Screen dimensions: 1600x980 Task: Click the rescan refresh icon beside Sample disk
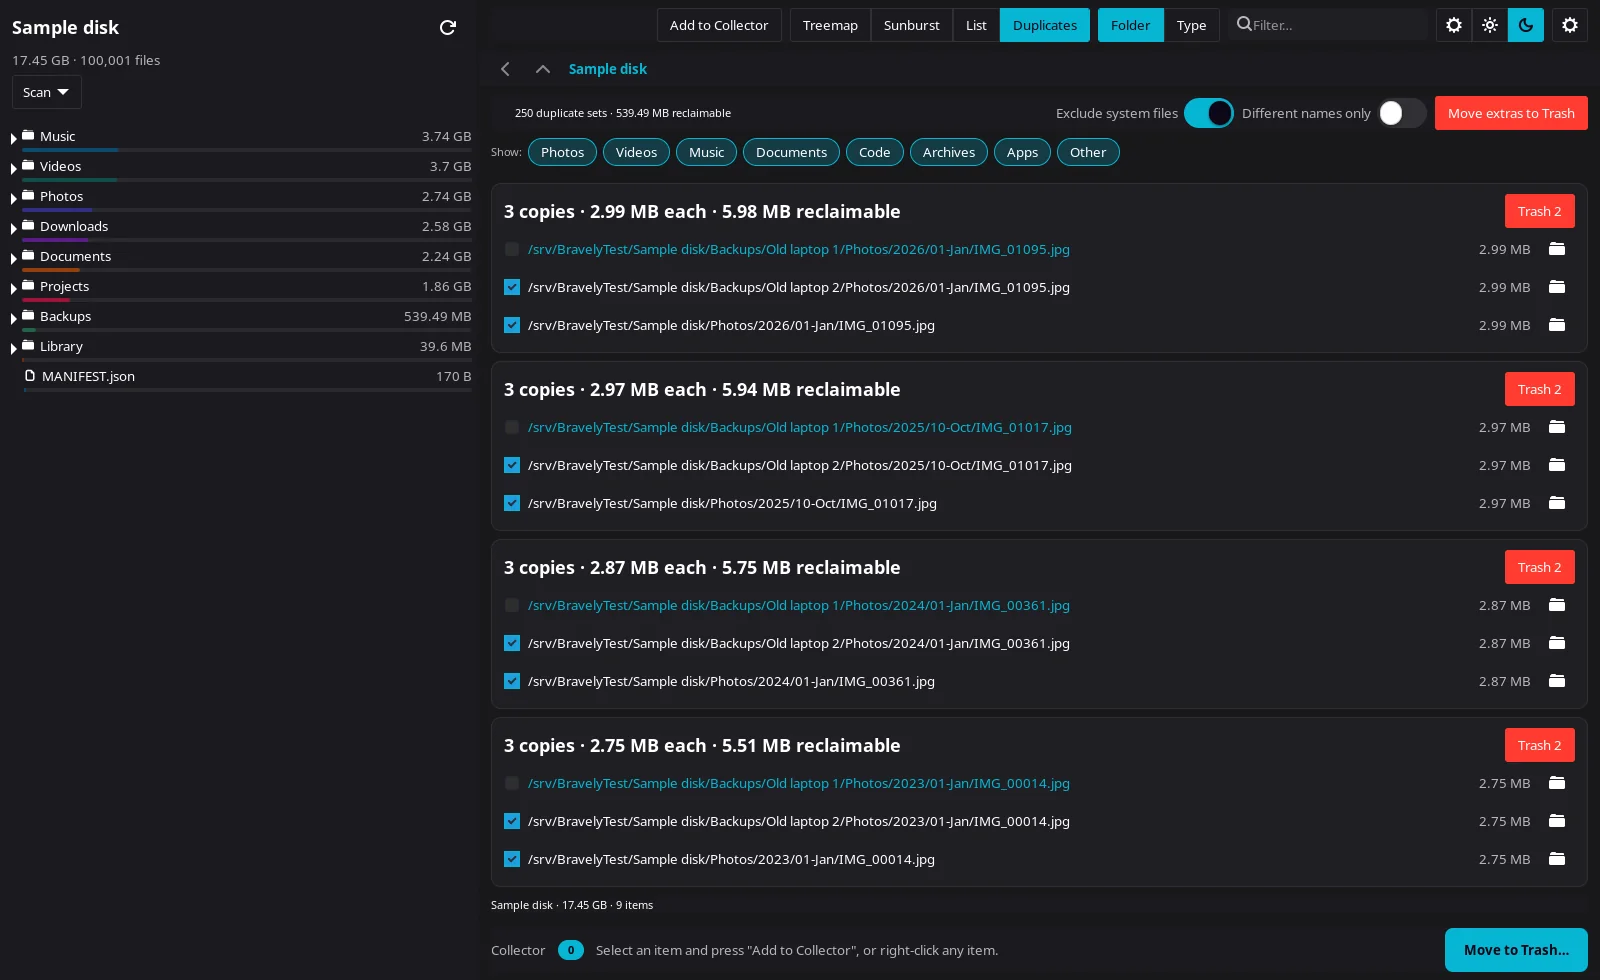point(448,27)
